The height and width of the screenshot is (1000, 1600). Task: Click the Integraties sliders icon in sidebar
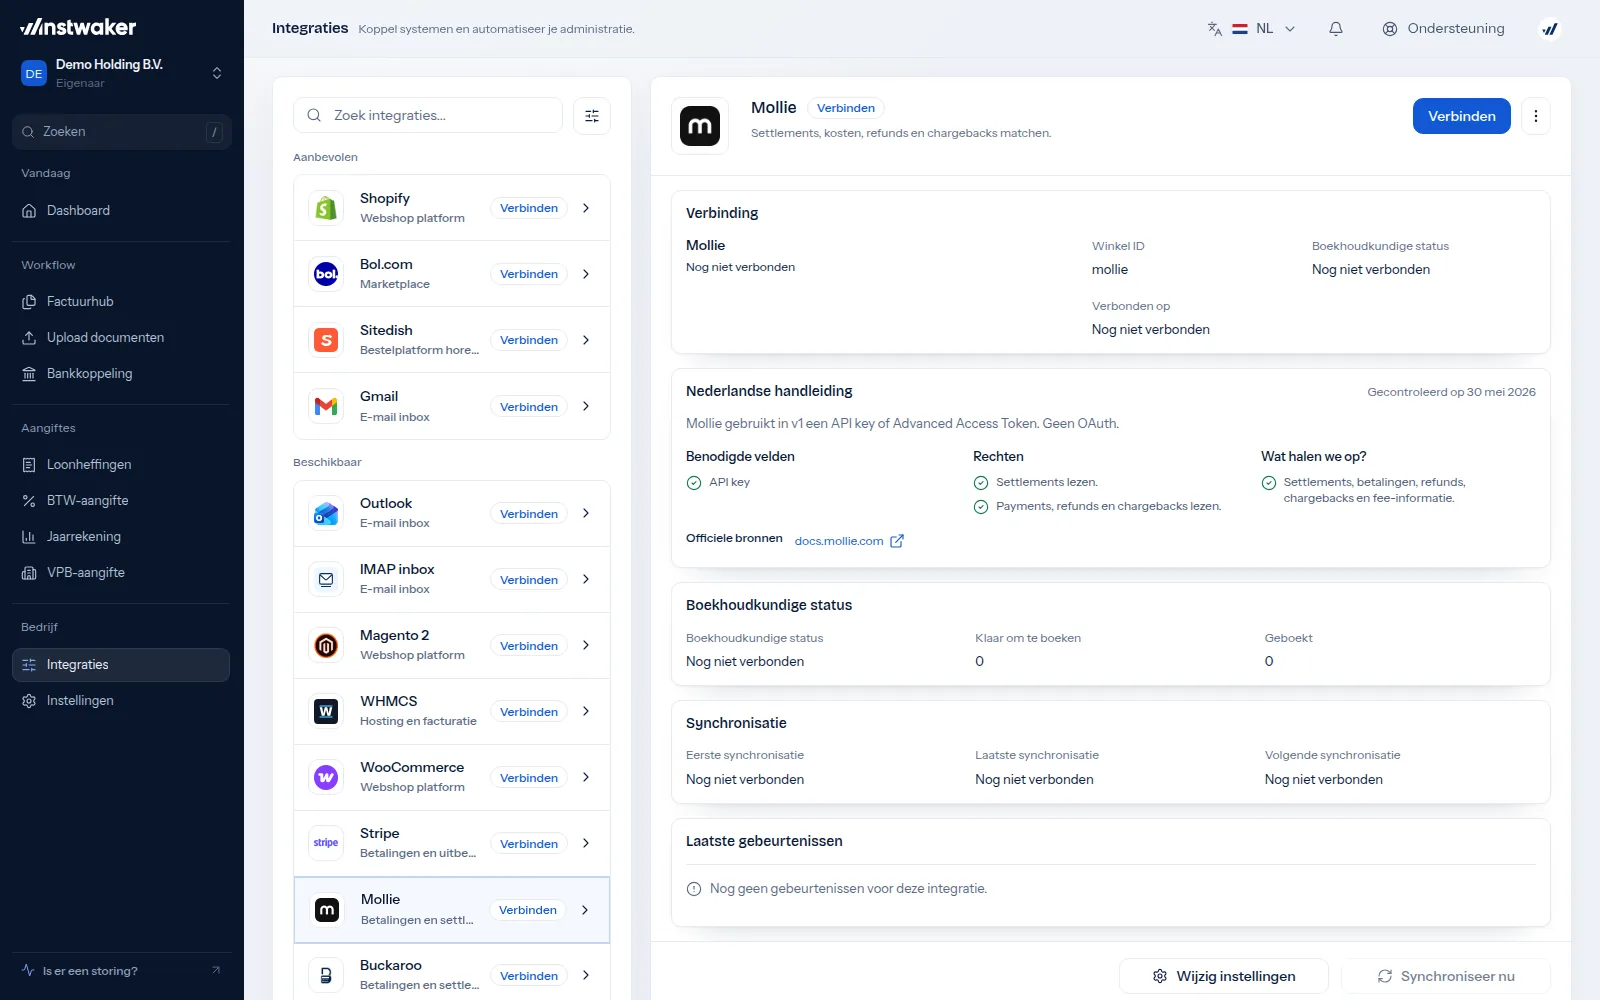coord(29,665)
